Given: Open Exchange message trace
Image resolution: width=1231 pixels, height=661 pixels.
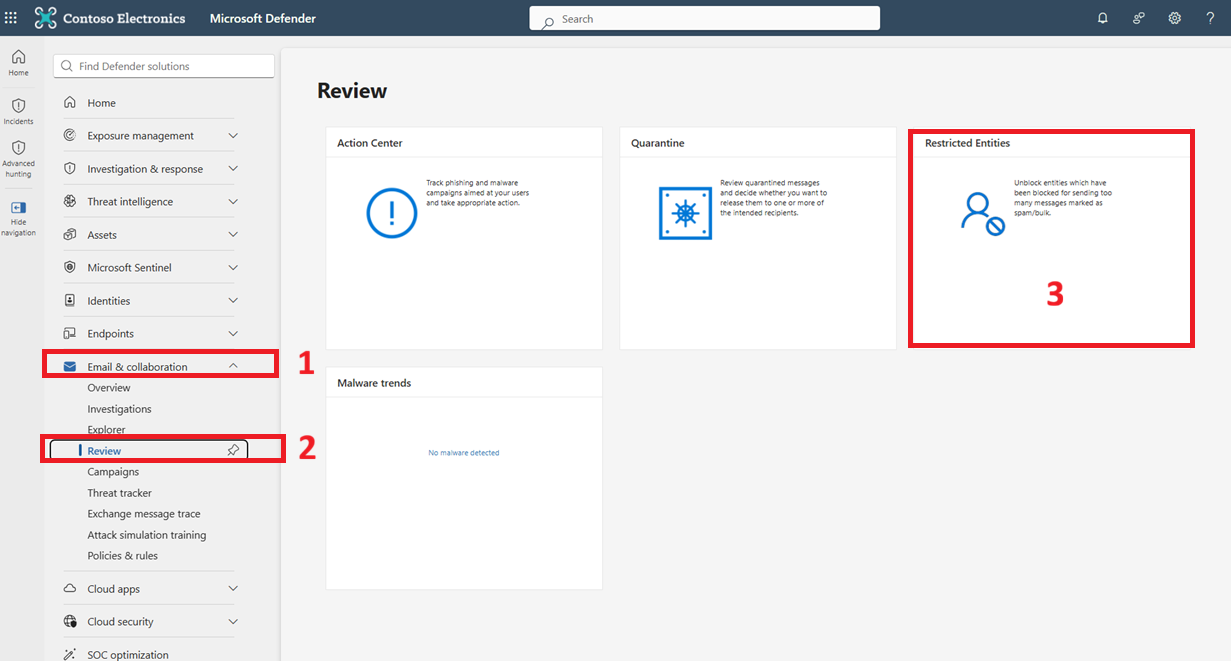Looking at the screenshot, I should [144, 514].
